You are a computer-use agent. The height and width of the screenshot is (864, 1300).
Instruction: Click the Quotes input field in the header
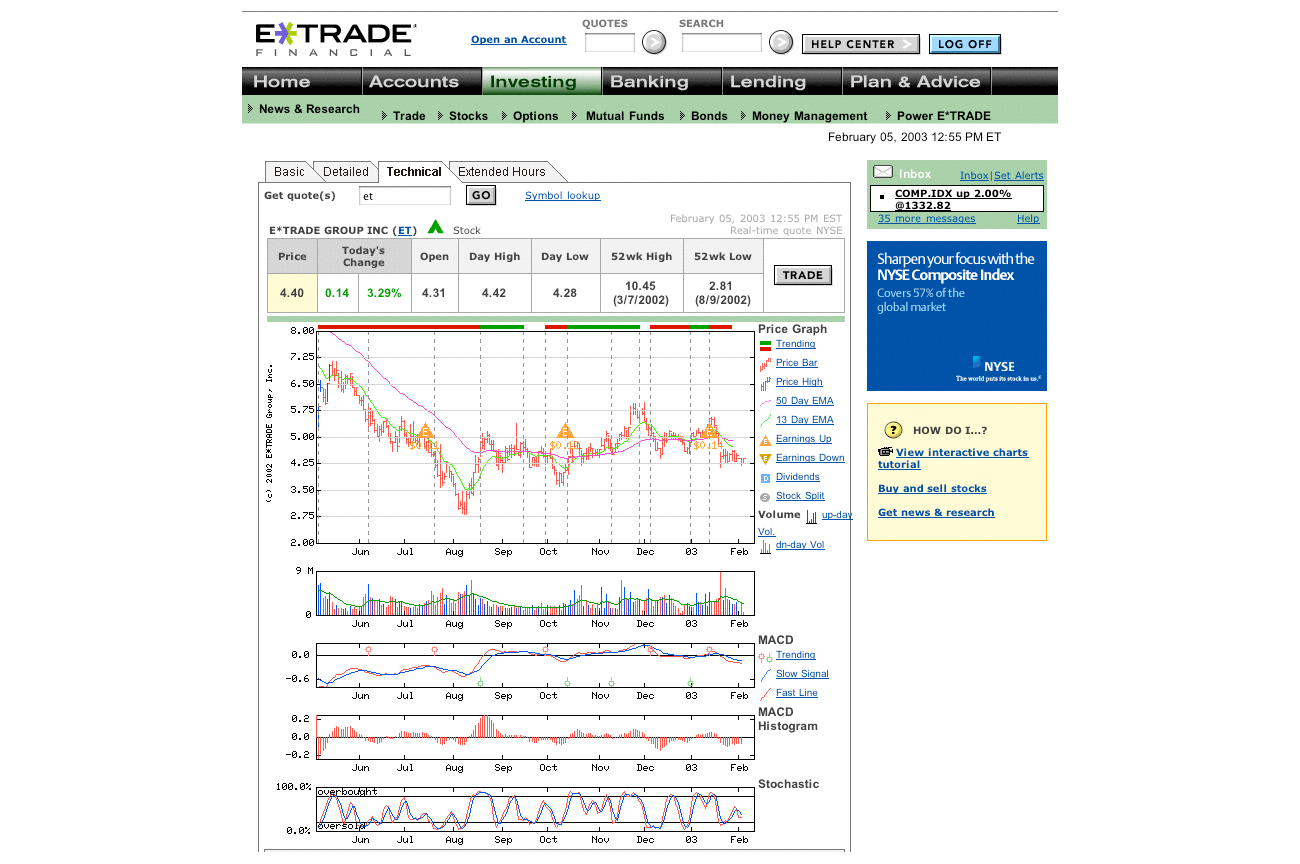point(610,43)
